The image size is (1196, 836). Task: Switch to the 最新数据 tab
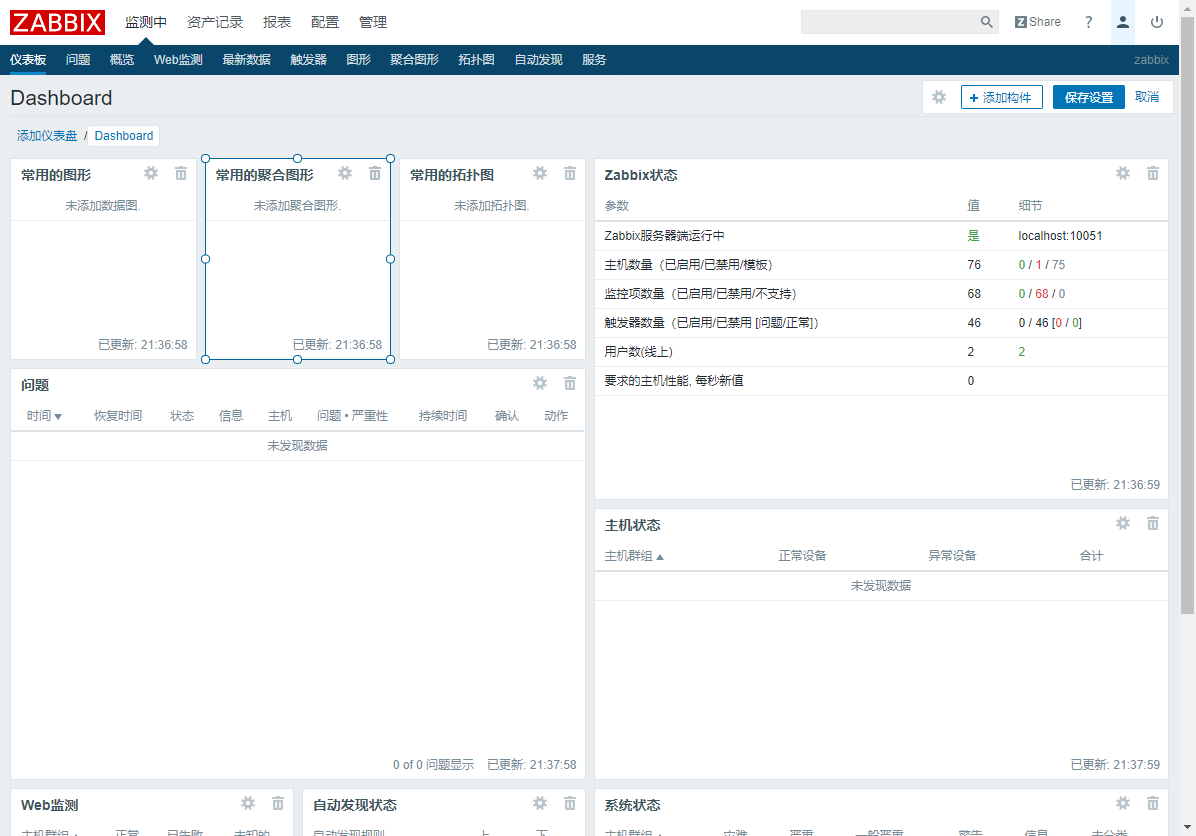coord(246,59)
